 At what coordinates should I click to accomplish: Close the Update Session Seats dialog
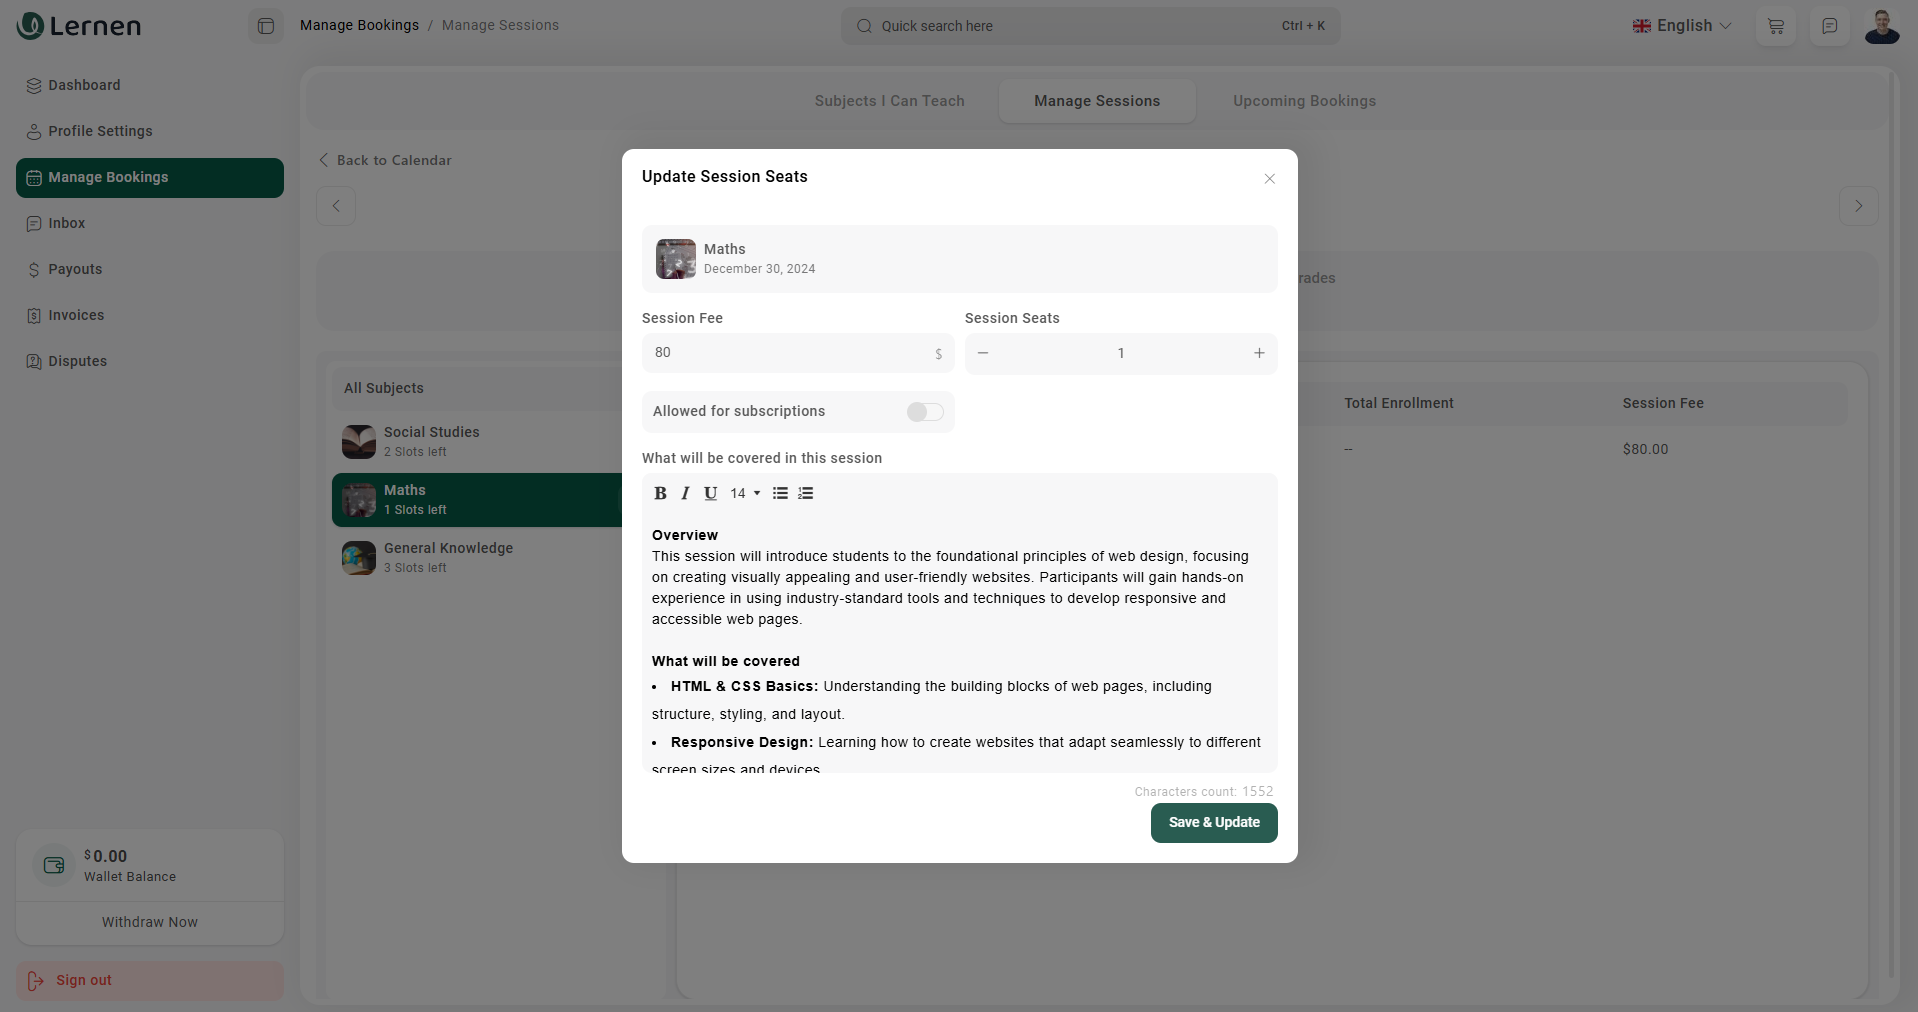(1269, 179)
